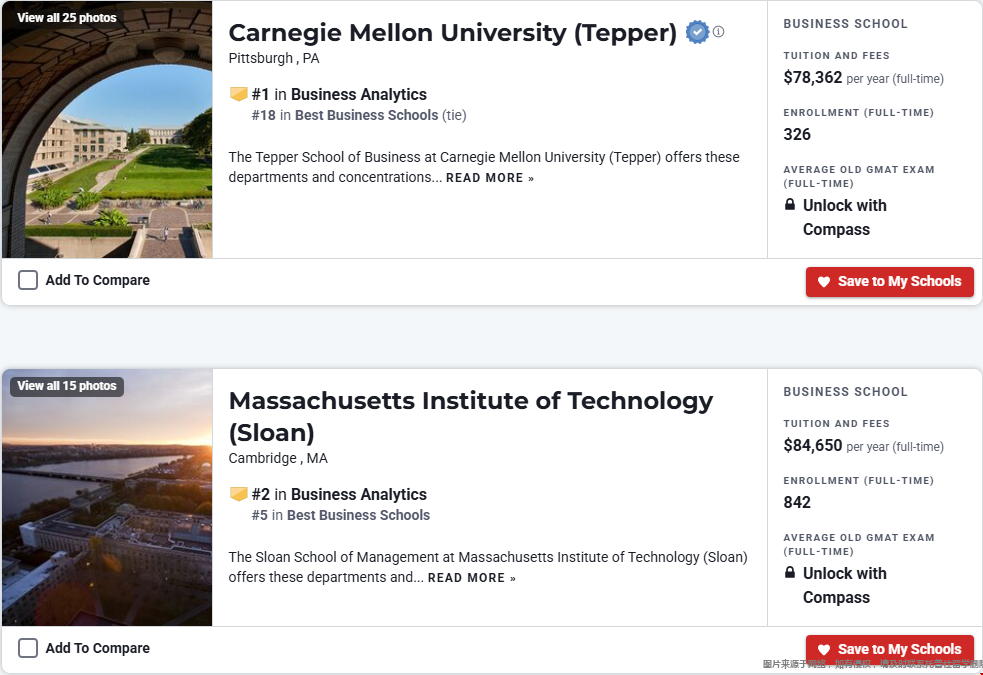This screenshot has width=983, height=675.
Task: Expand READ MORE for Tepper description
Action: click(490, 178)
